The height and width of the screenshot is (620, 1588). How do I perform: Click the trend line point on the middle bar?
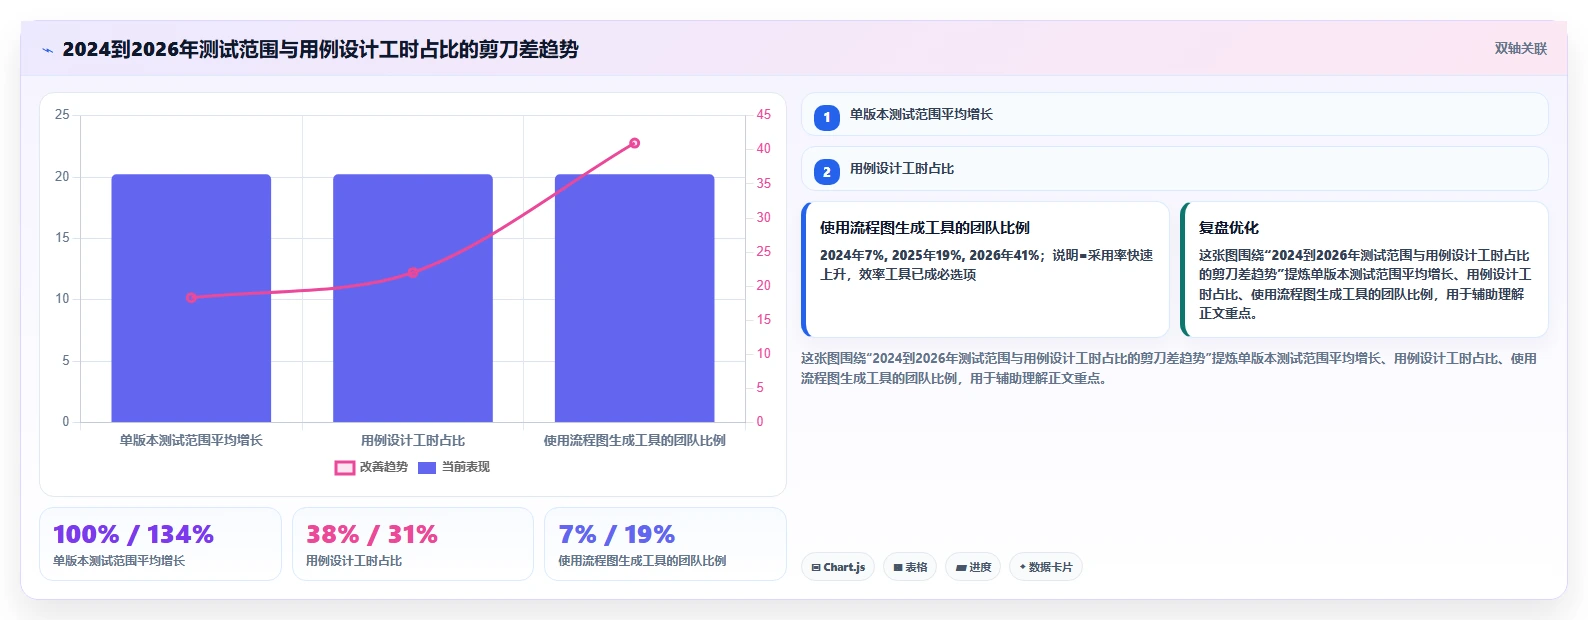(x=413, y=272)
